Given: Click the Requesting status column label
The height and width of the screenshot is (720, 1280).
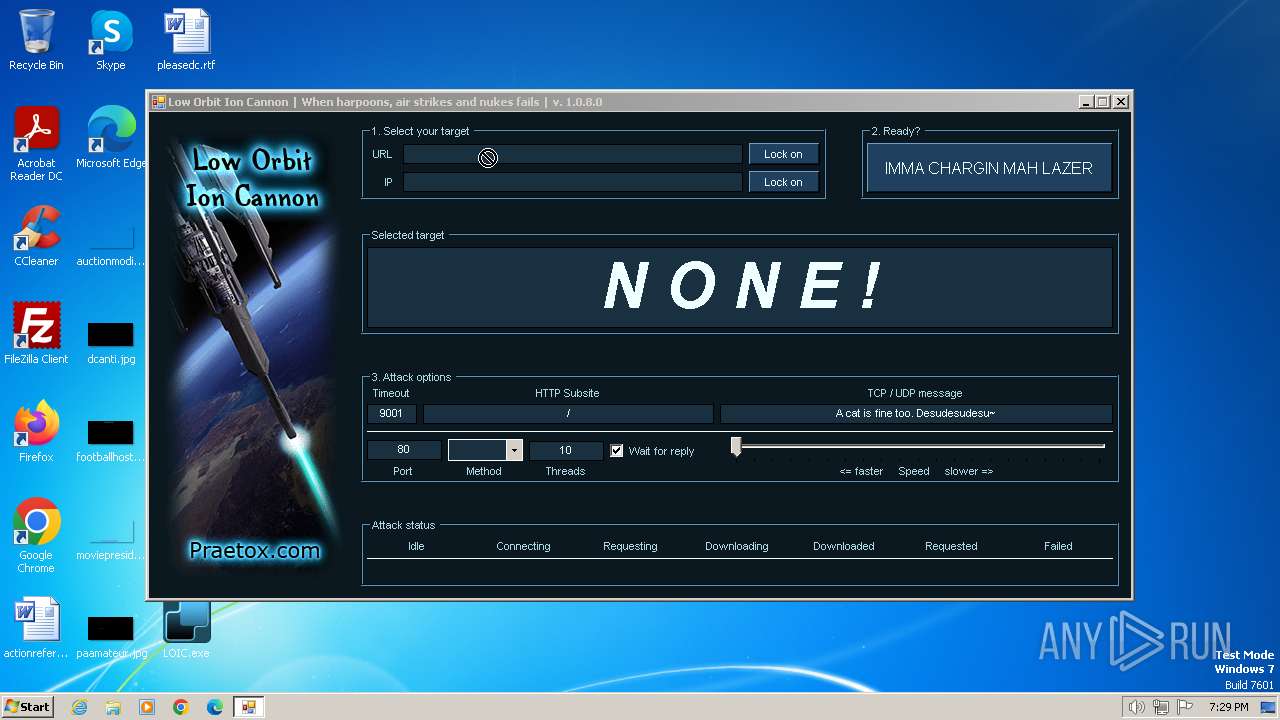Looking at the screenshot, I should point(630,546).
